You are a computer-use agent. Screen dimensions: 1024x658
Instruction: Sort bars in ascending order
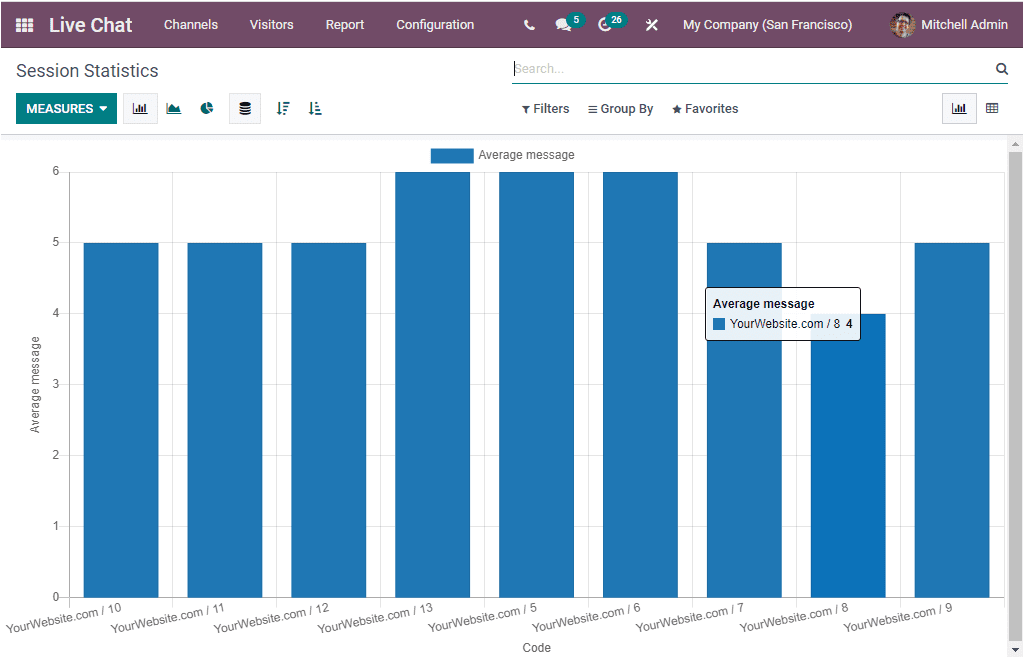(x=315, y=108)
